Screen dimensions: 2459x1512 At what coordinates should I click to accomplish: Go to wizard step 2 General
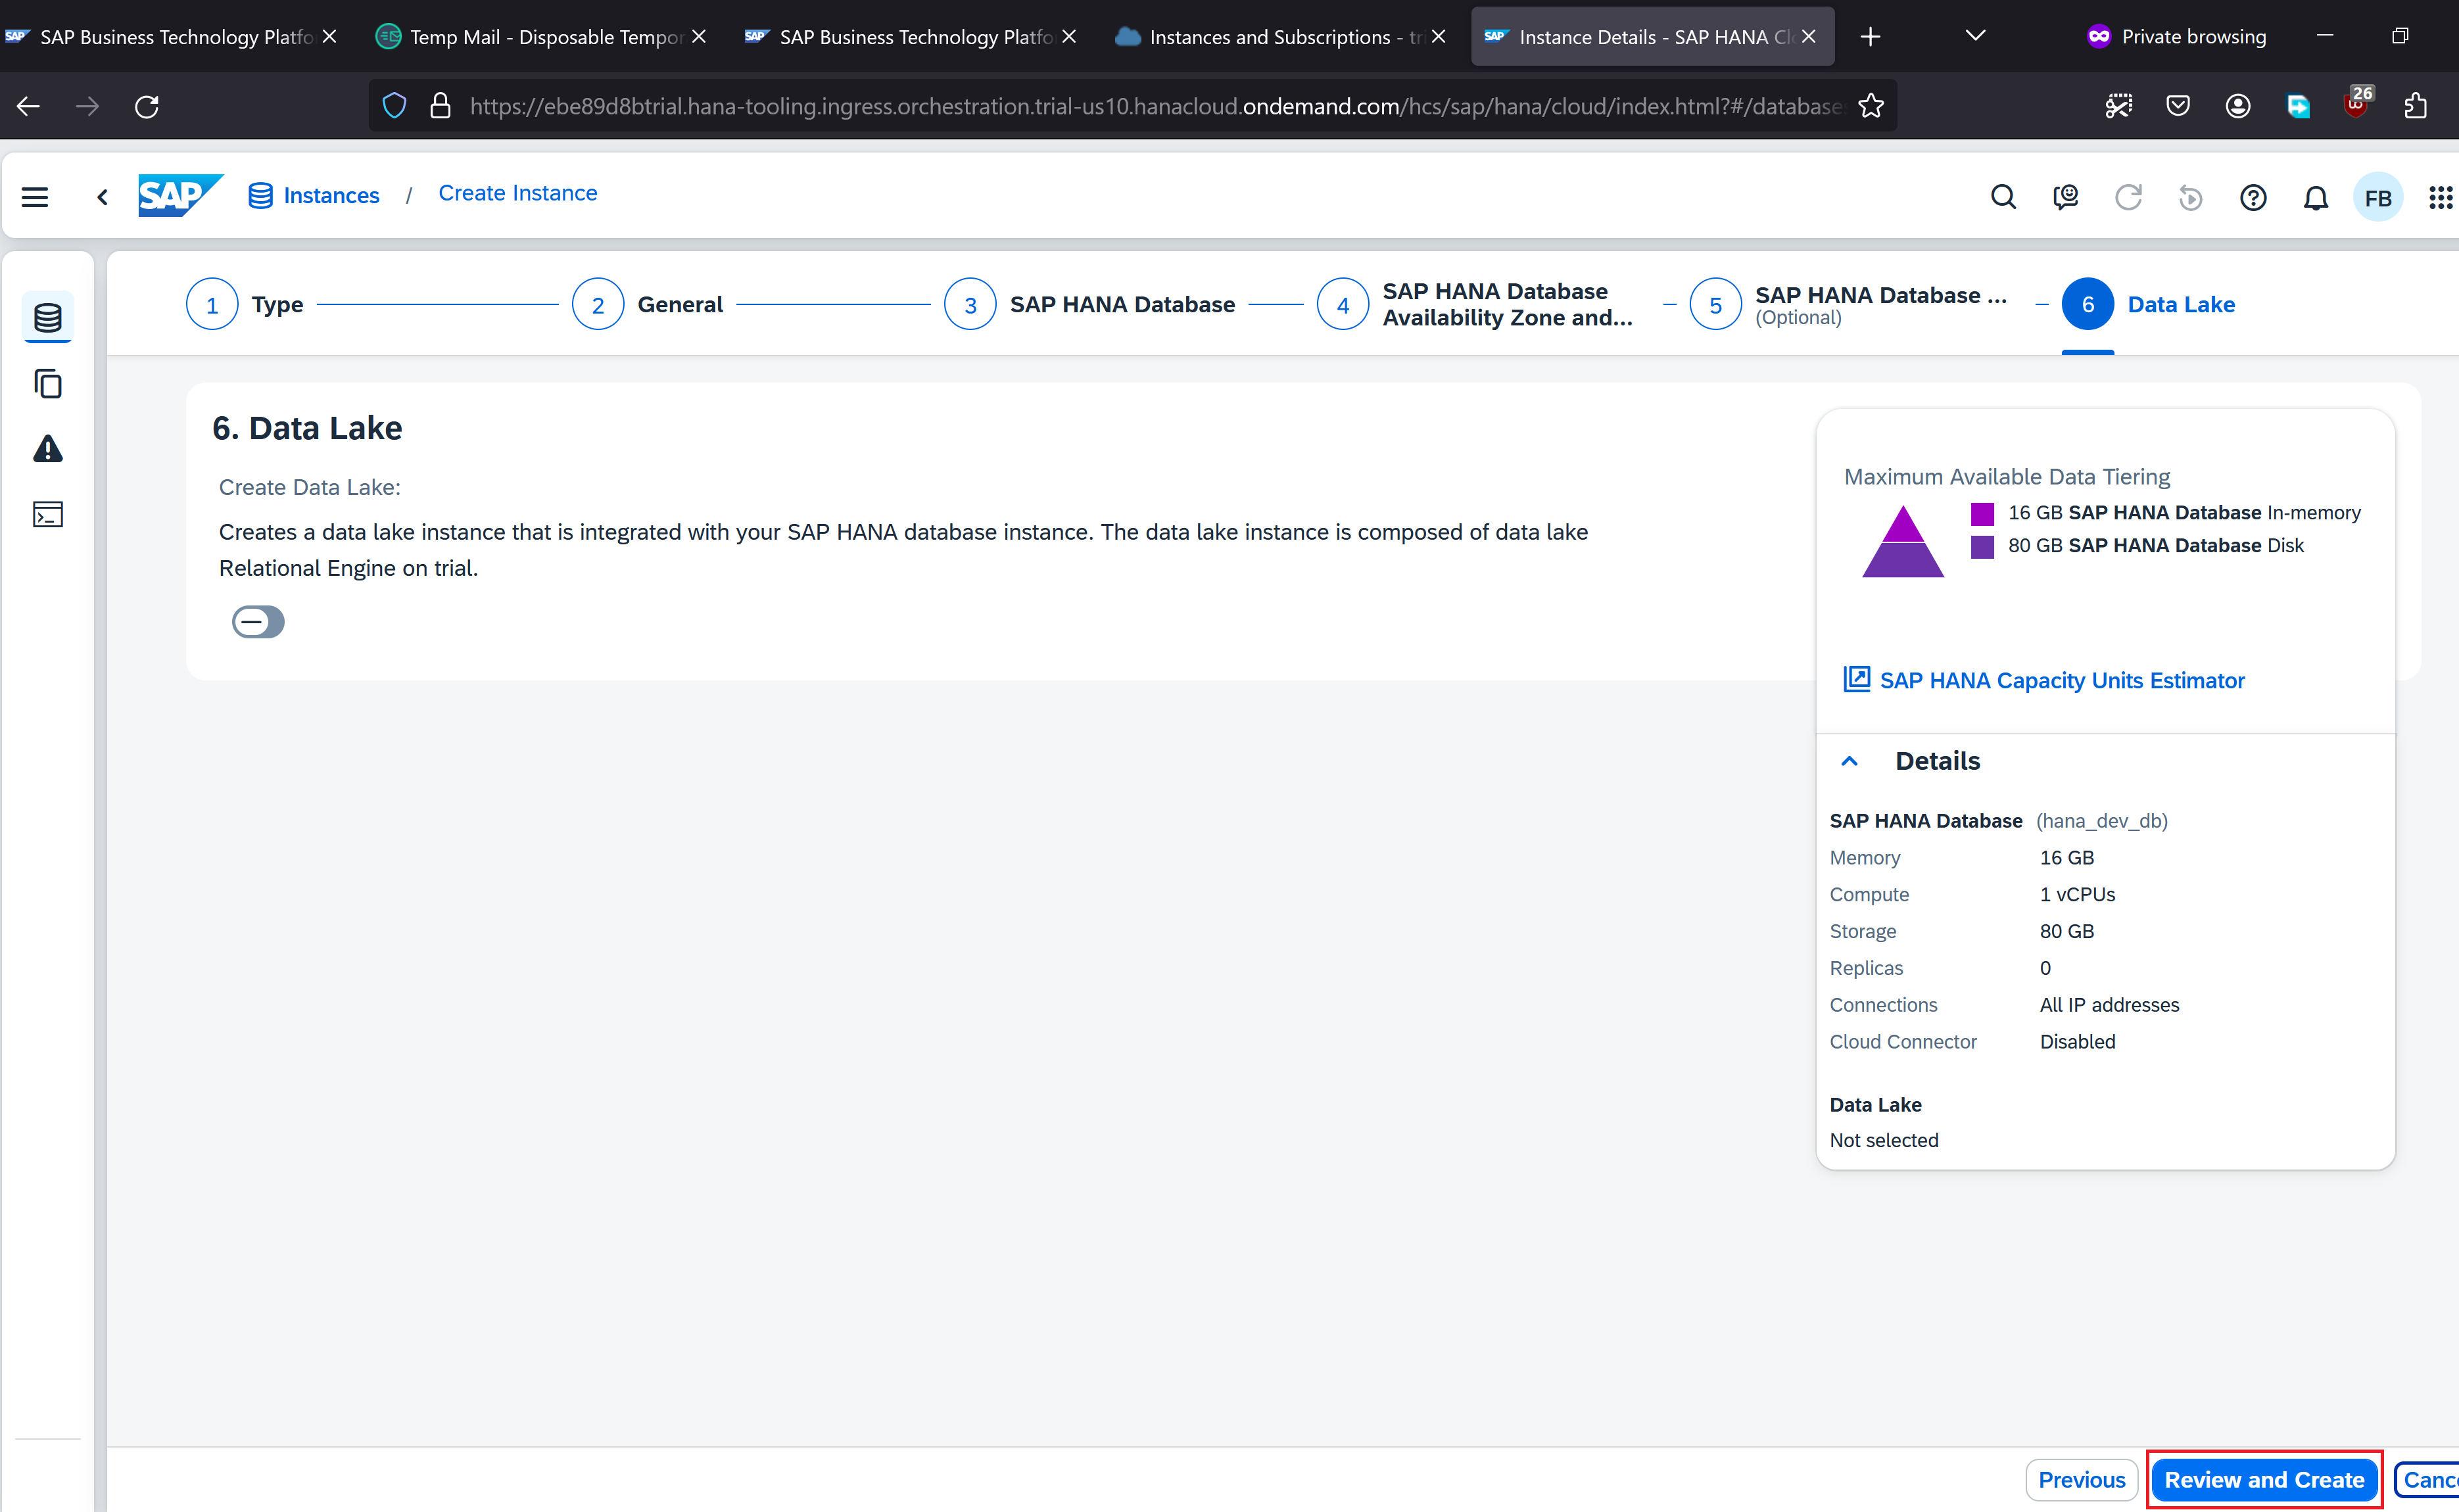[x=598, y=305]
